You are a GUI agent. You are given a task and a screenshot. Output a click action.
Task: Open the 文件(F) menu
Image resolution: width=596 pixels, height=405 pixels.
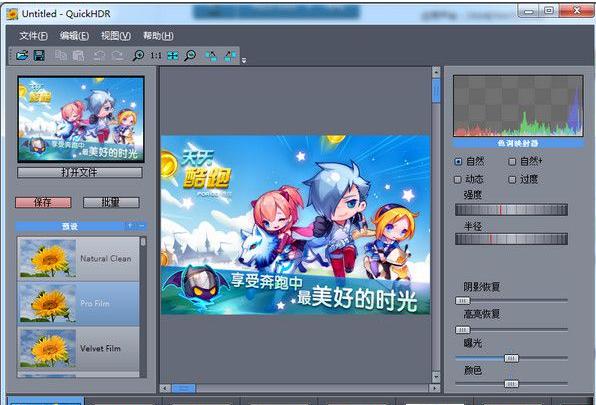[x=33, y=36]
